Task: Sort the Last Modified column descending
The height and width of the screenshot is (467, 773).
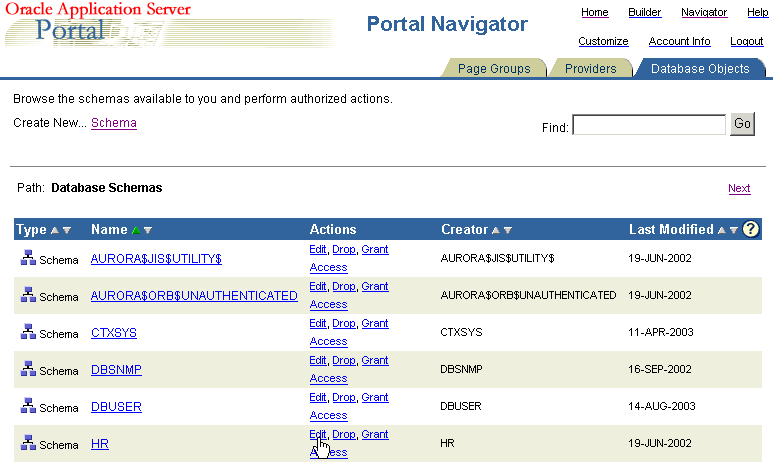Action: pyautogui.click(x=734, y=230)
